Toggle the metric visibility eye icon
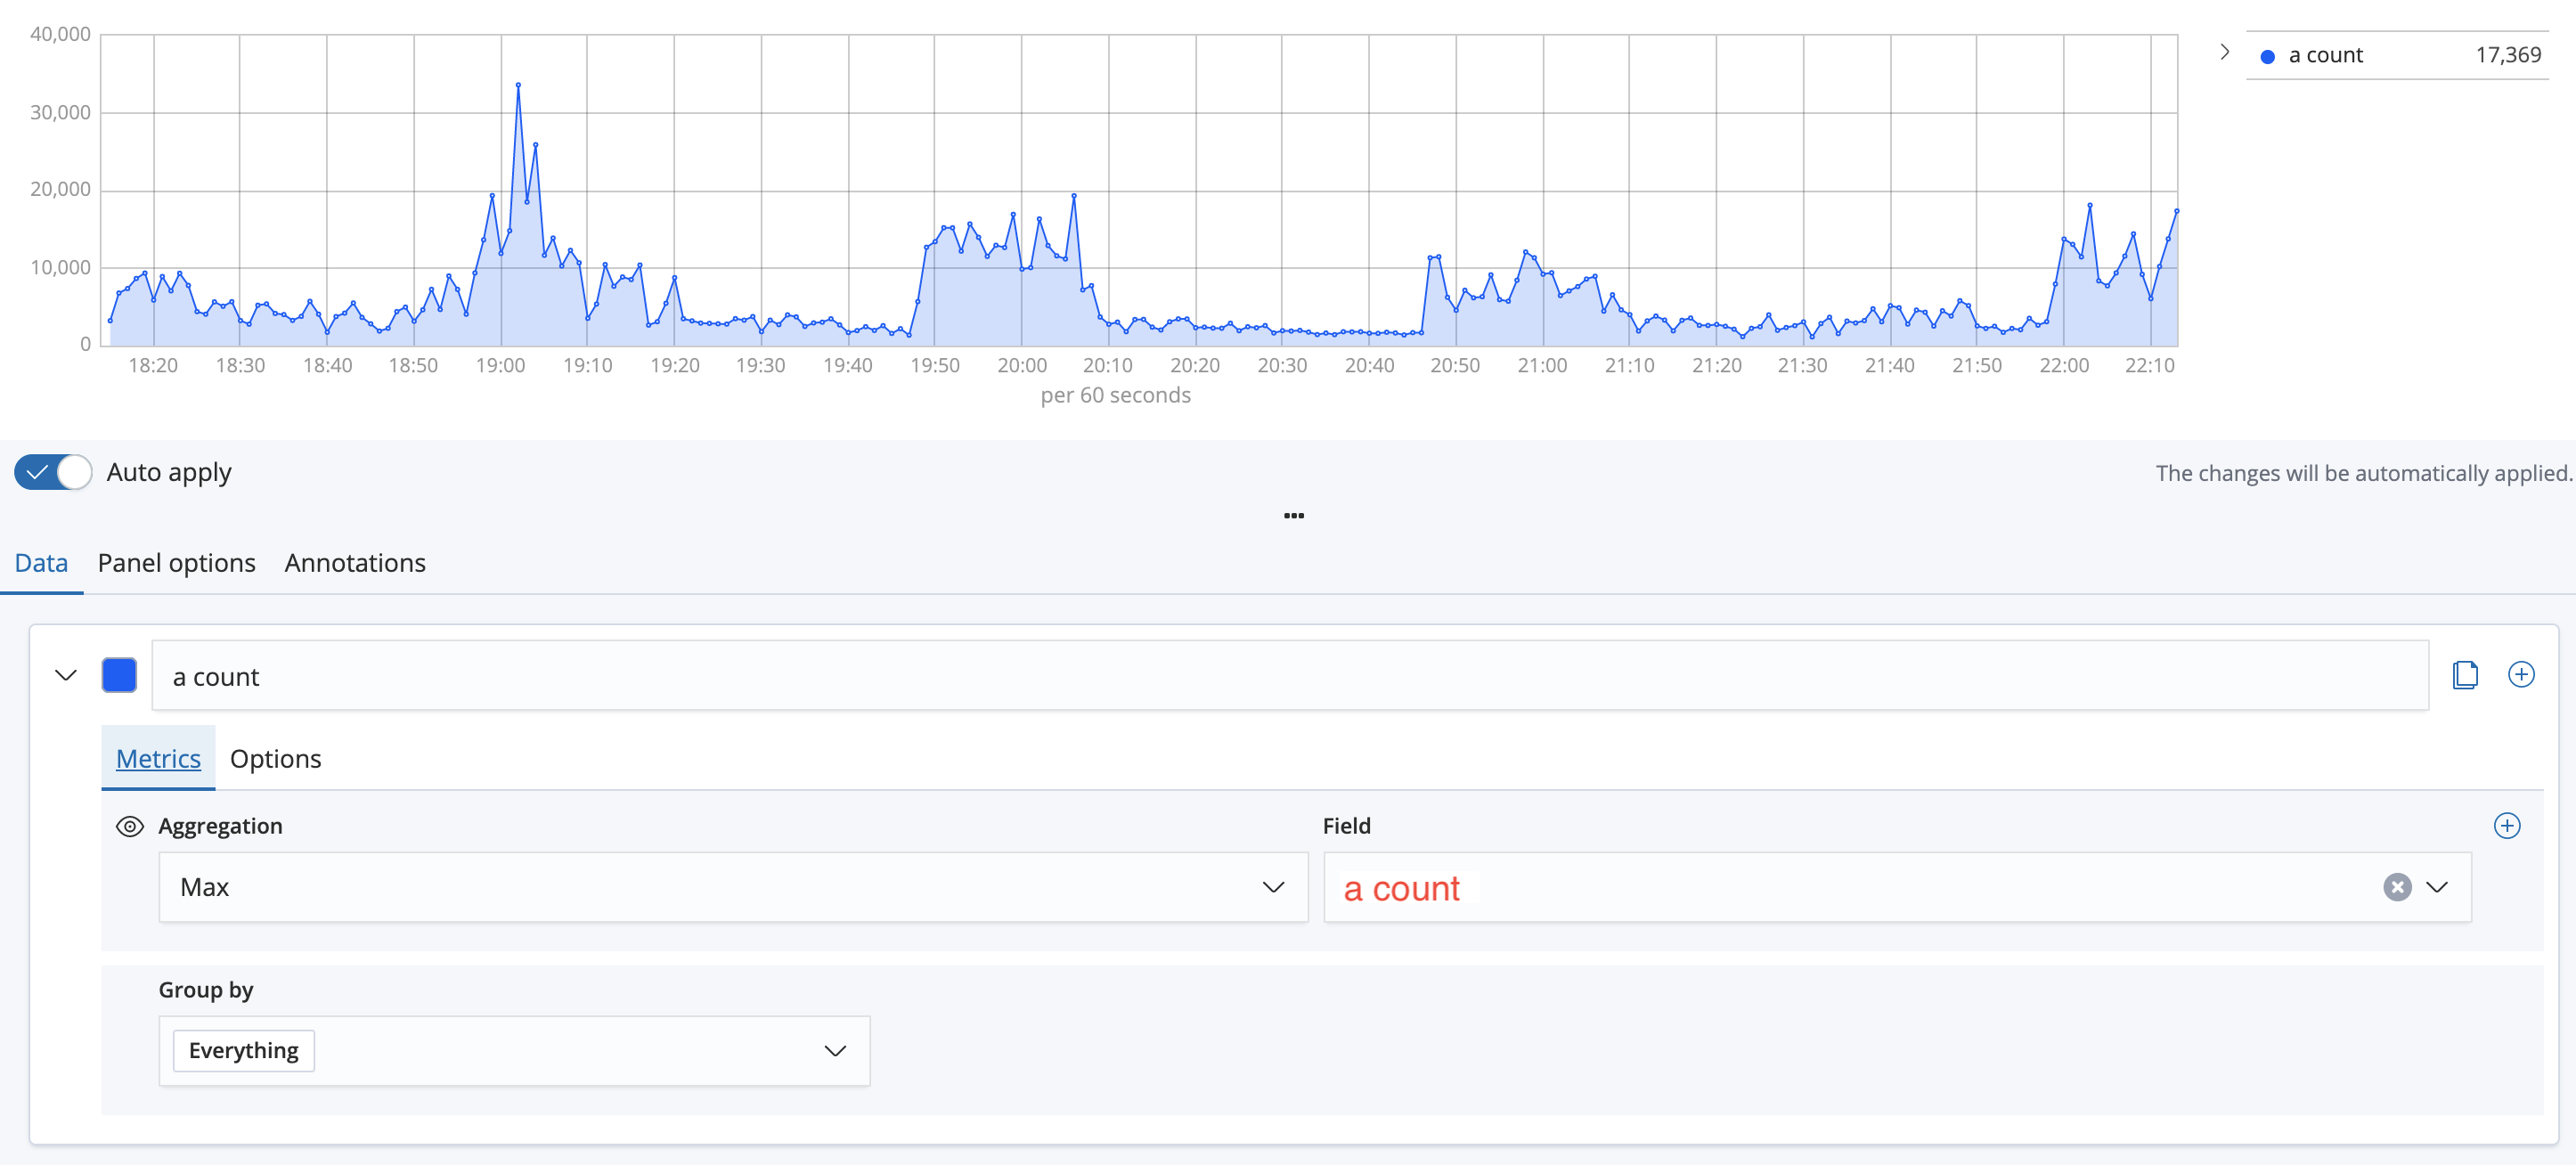This screenshot has width=2576, height=1165. [x=130, y=826]
